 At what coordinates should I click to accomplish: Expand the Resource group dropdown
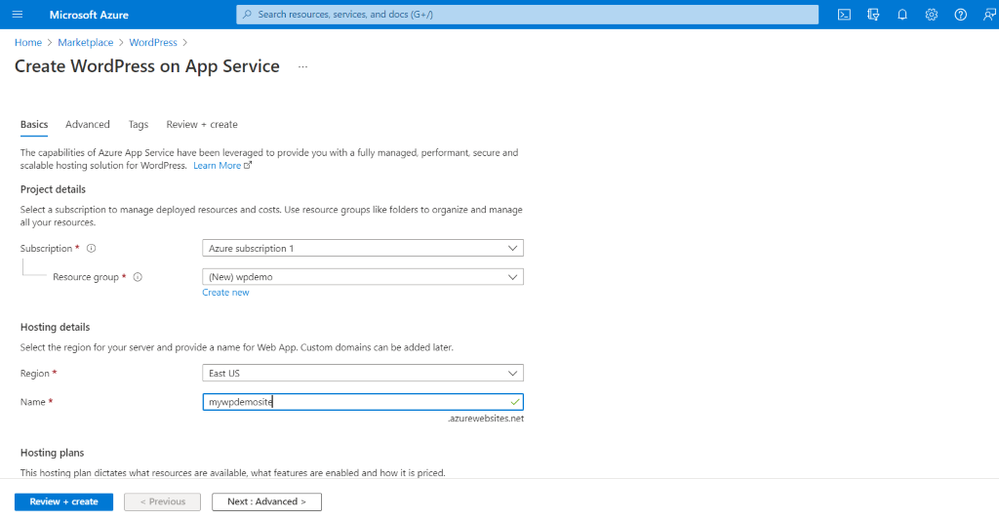363,277
